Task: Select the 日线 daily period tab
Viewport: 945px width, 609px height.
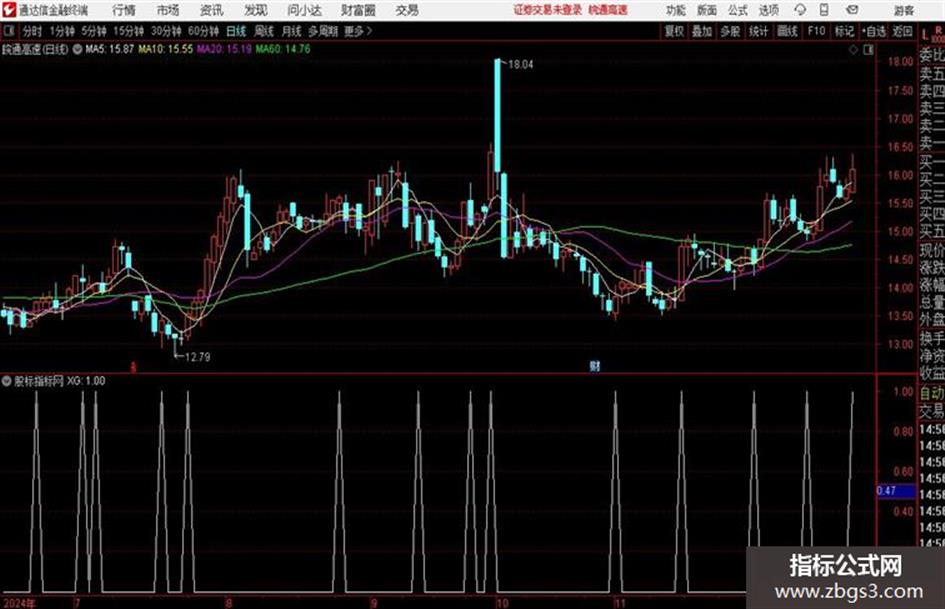Action: tap(236, 31)
